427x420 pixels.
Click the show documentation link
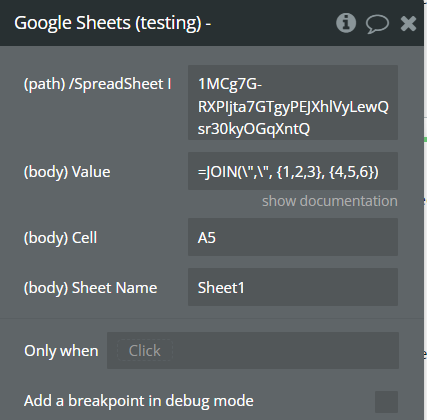click(x=330, y=201)
